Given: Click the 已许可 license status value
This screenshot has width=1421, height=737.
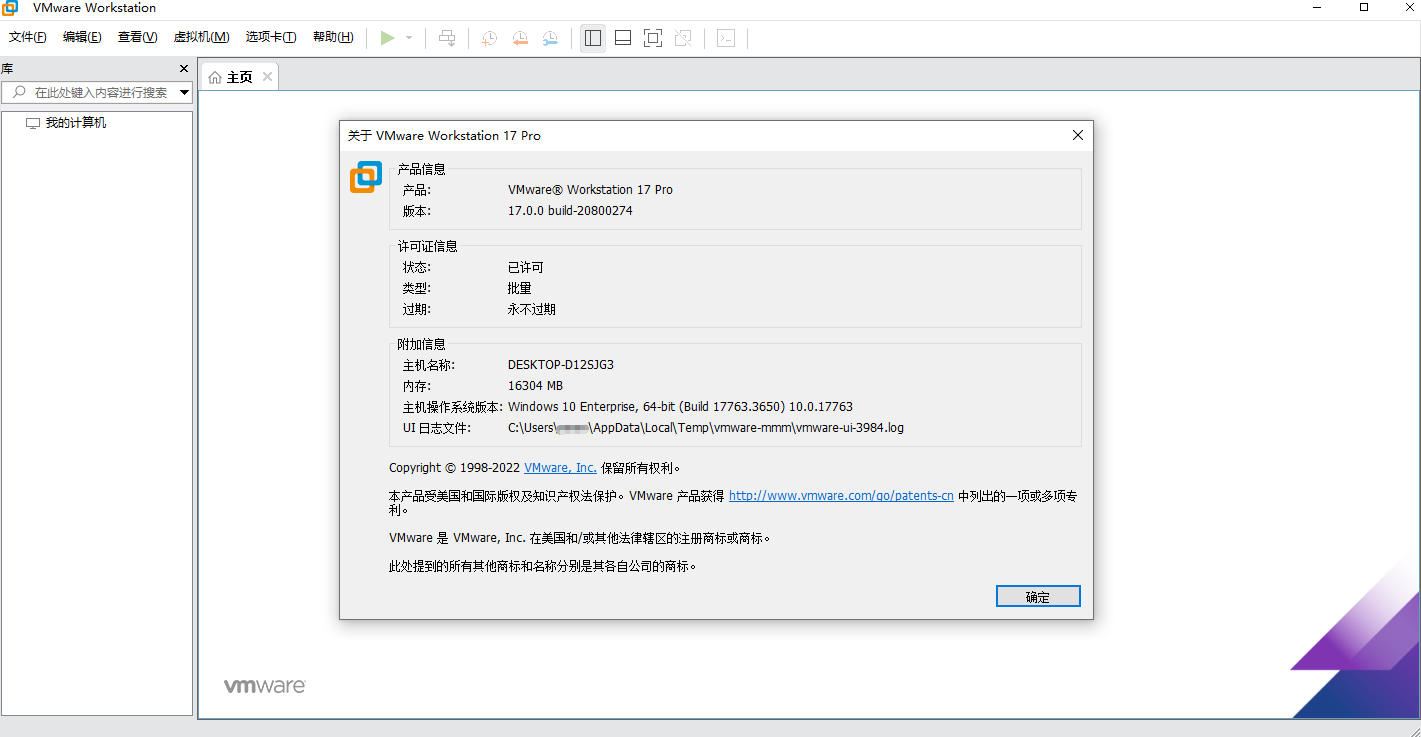Looking at the screenshot, I should pyautogui.click(x=526, y=268).
